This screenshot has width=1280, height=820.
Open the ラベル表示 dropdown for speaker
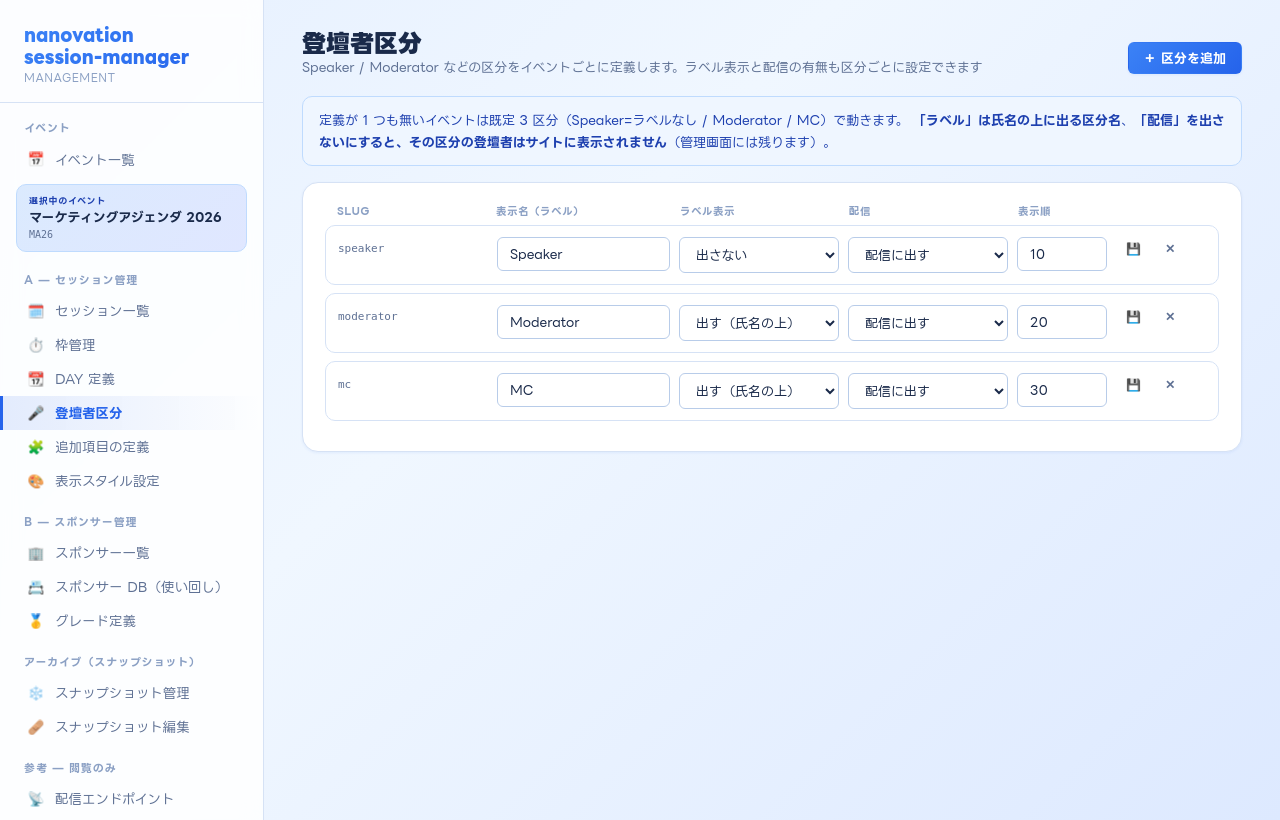pos(759,255)
